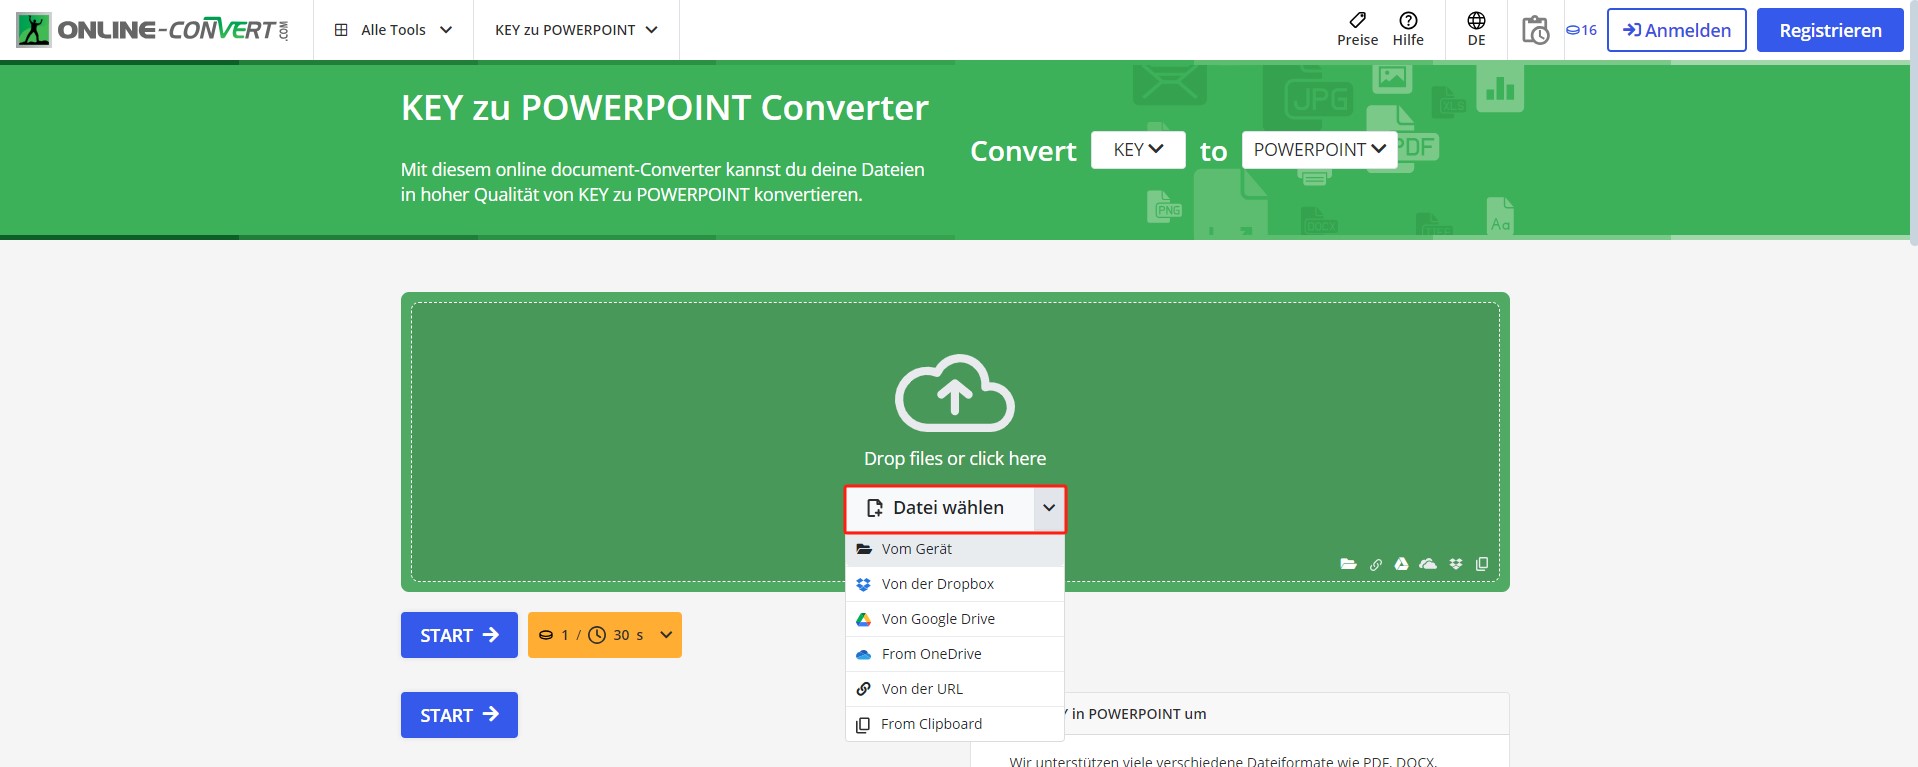Open the conversion history clipboard-clock icon

1535,30
